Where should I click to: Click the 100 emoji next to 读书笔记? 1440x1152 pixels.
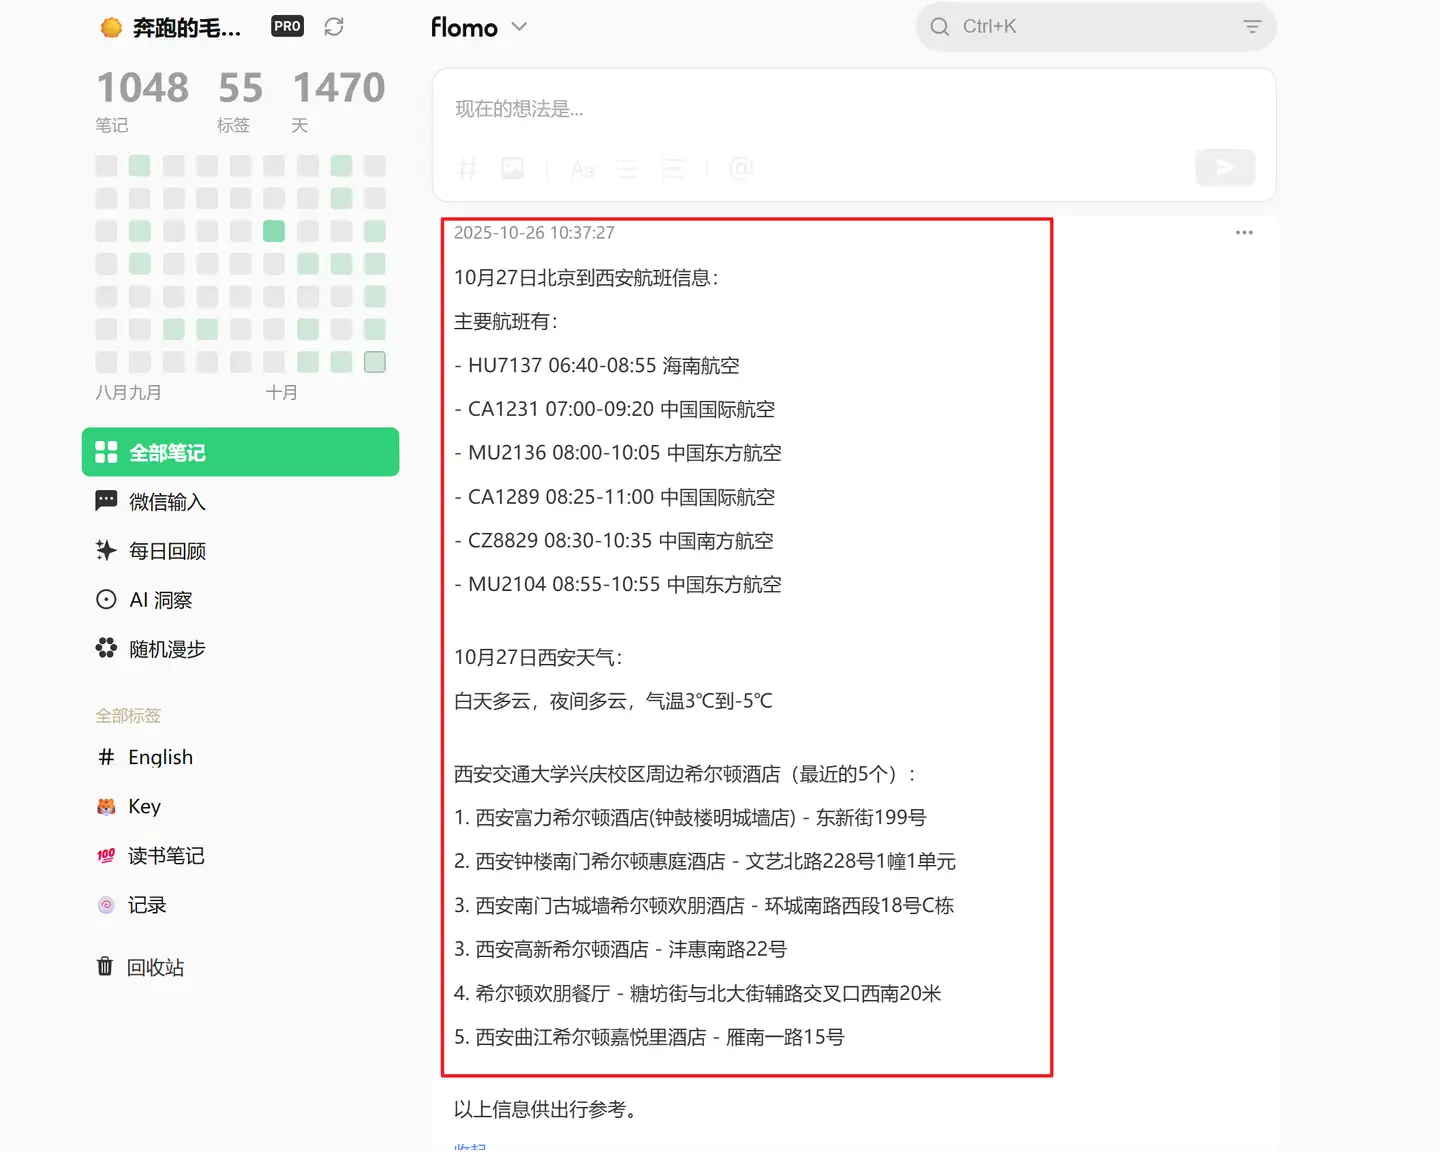[x=106, y=856]
